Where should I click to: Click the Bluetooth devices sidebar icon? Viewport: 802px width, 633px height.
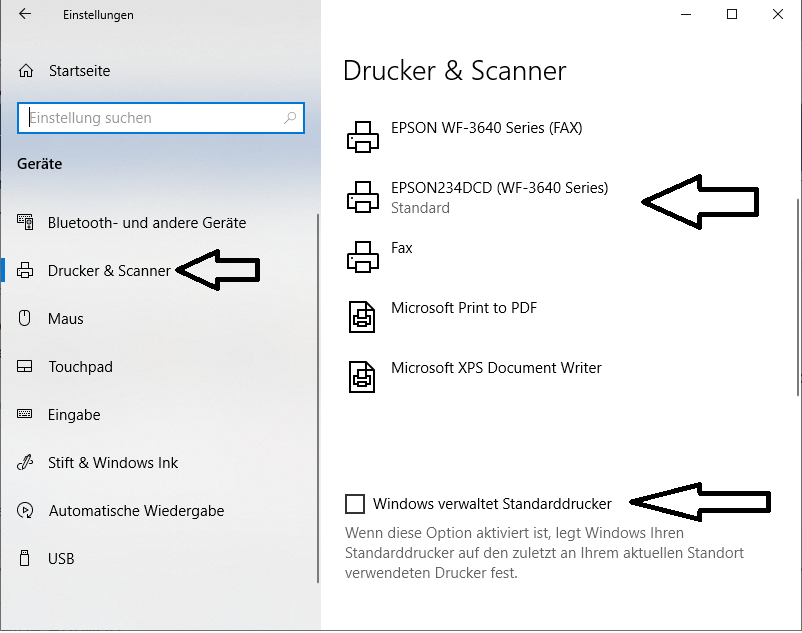[x=25, y=222]
